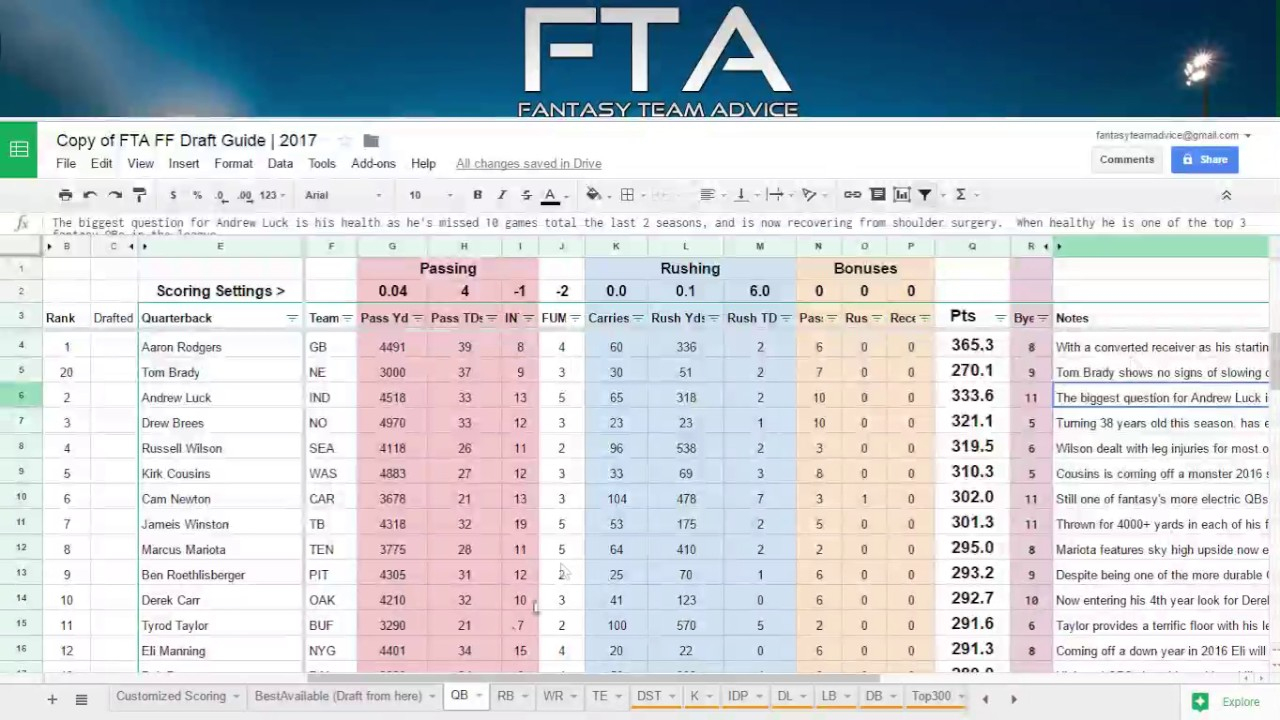1280x720 pixels.
Task: Click the Print icon in toolbar
Action: tap(65, 195)
